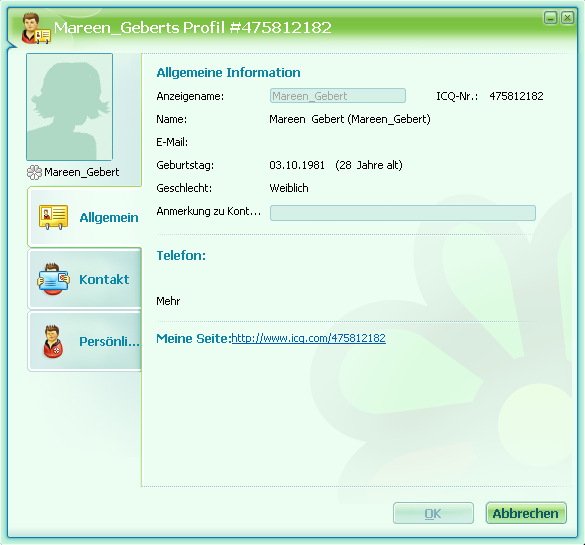Click the birthday value 03.10.1981
Screen dimensions: 585x545
coord(297,165)
